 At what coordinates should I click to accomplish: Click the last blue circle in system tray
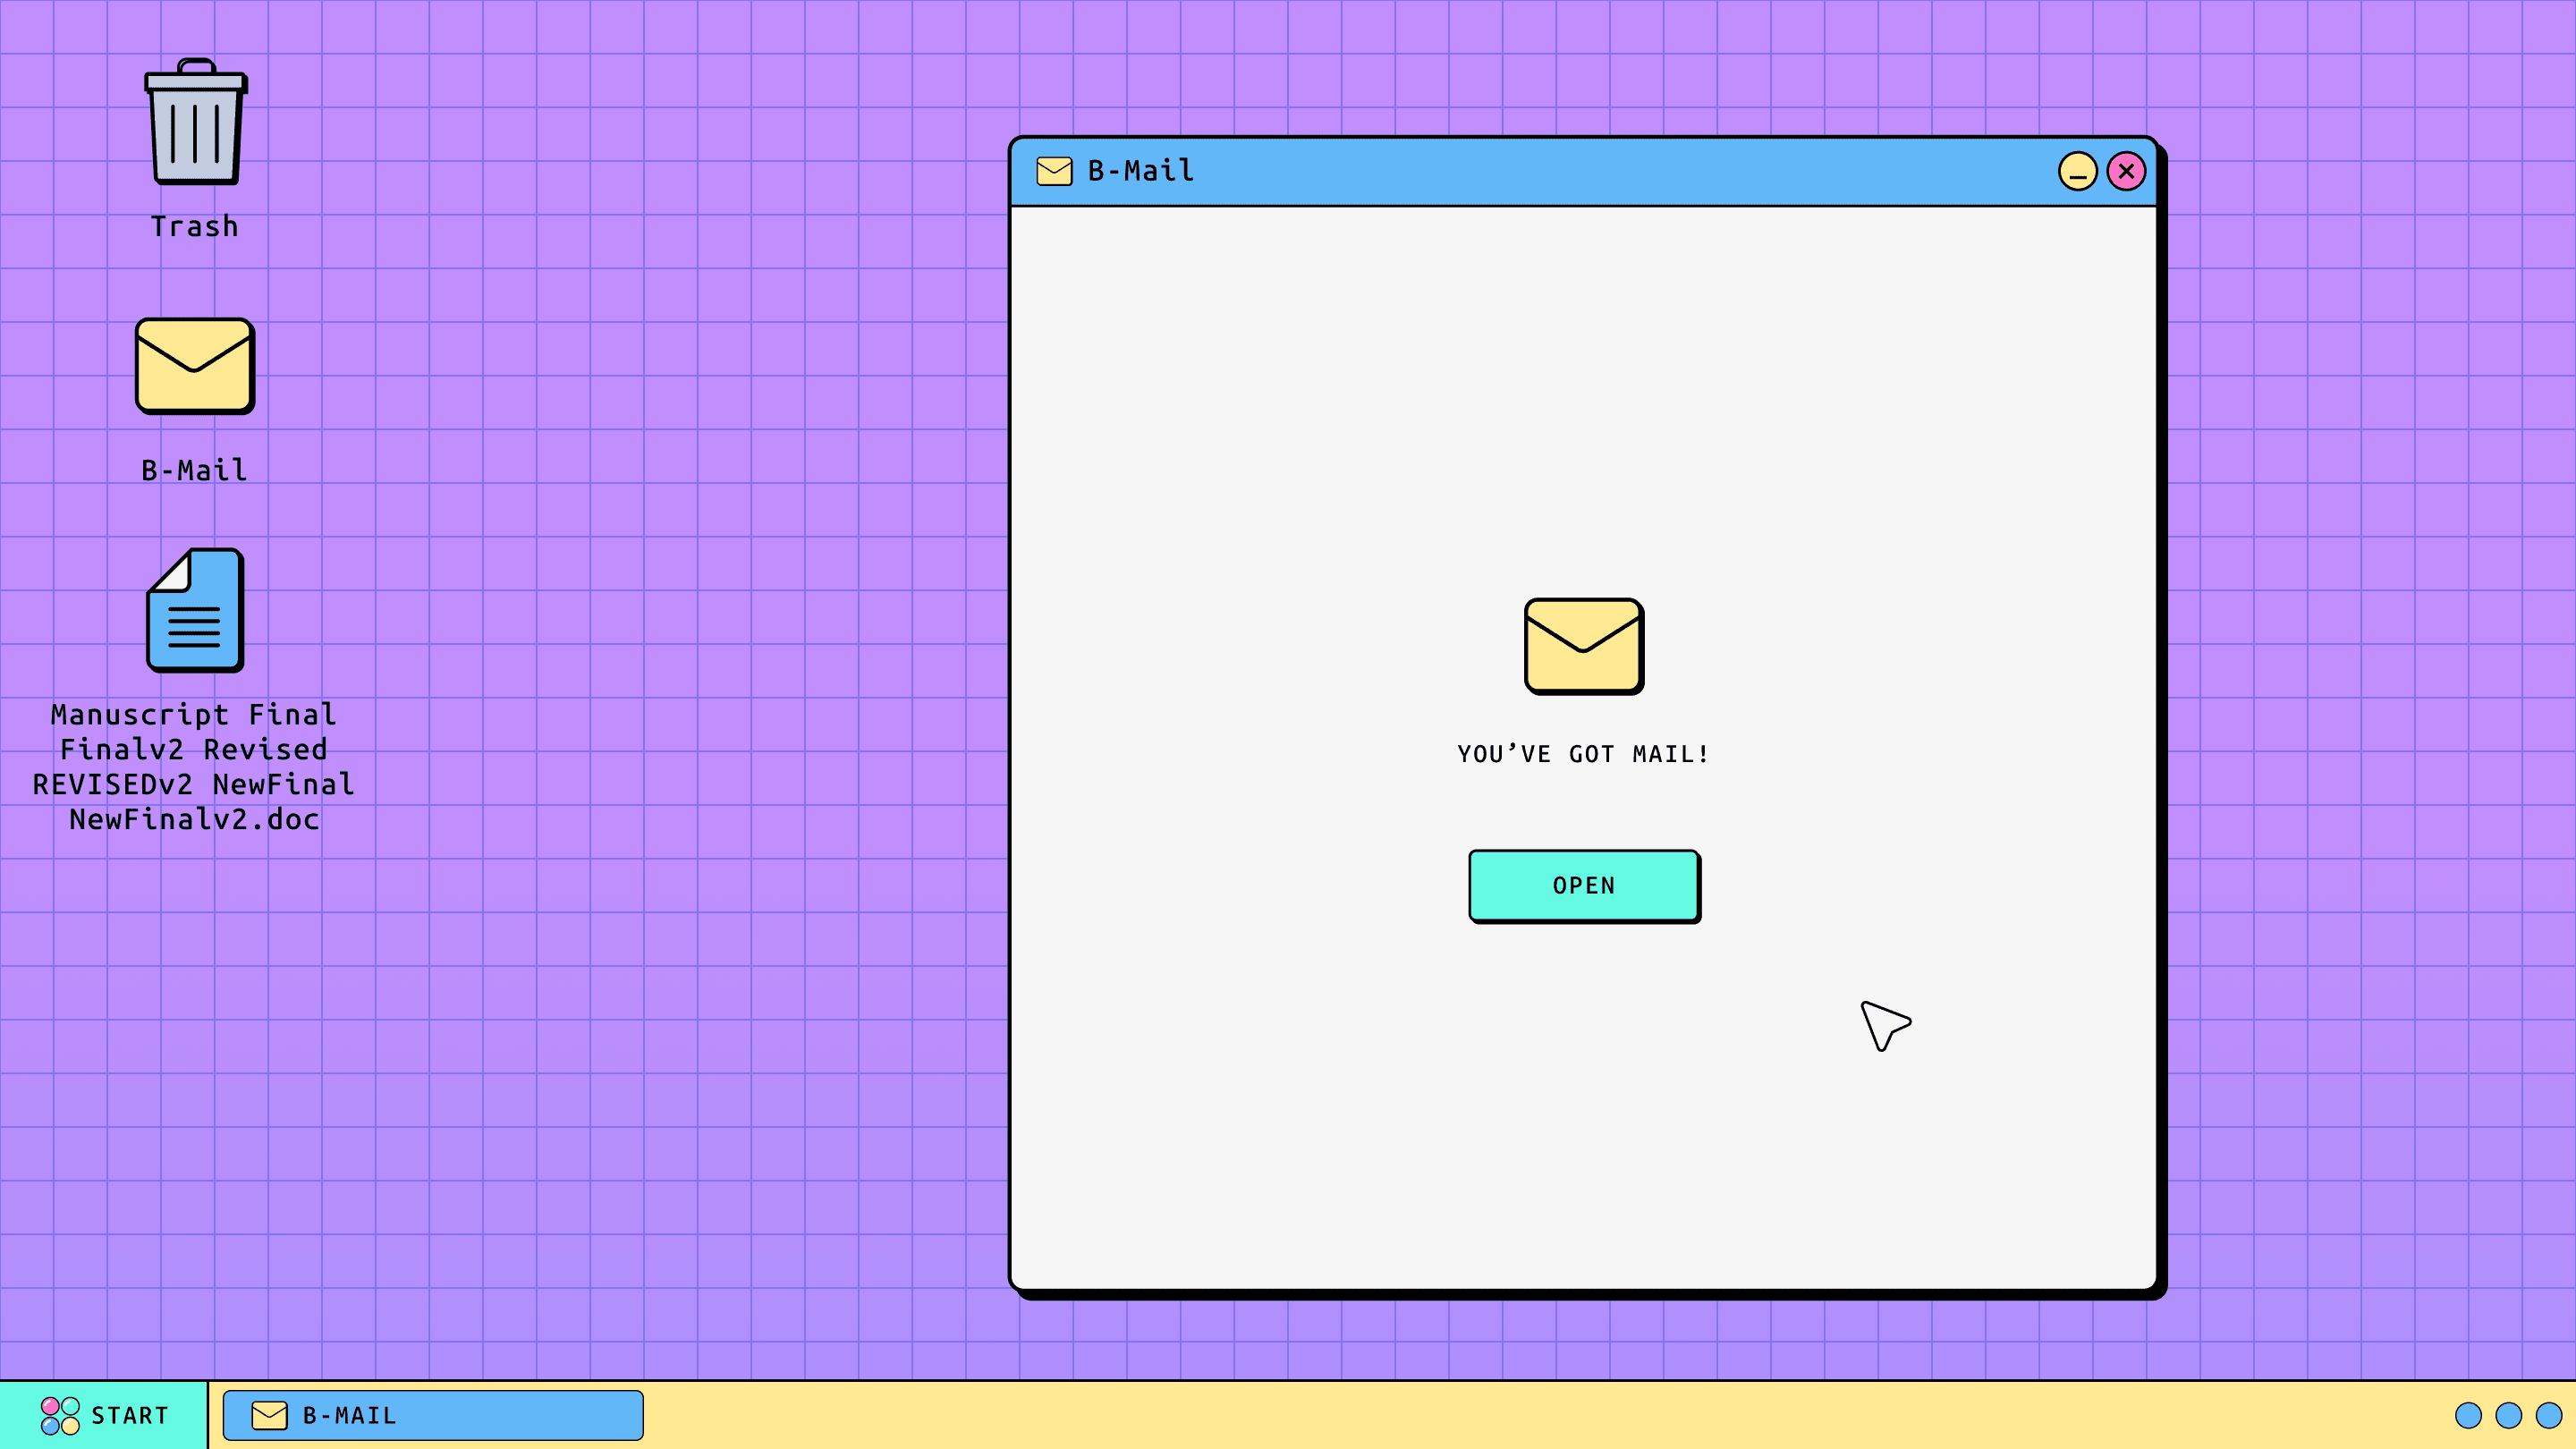pos(2549,1415)
